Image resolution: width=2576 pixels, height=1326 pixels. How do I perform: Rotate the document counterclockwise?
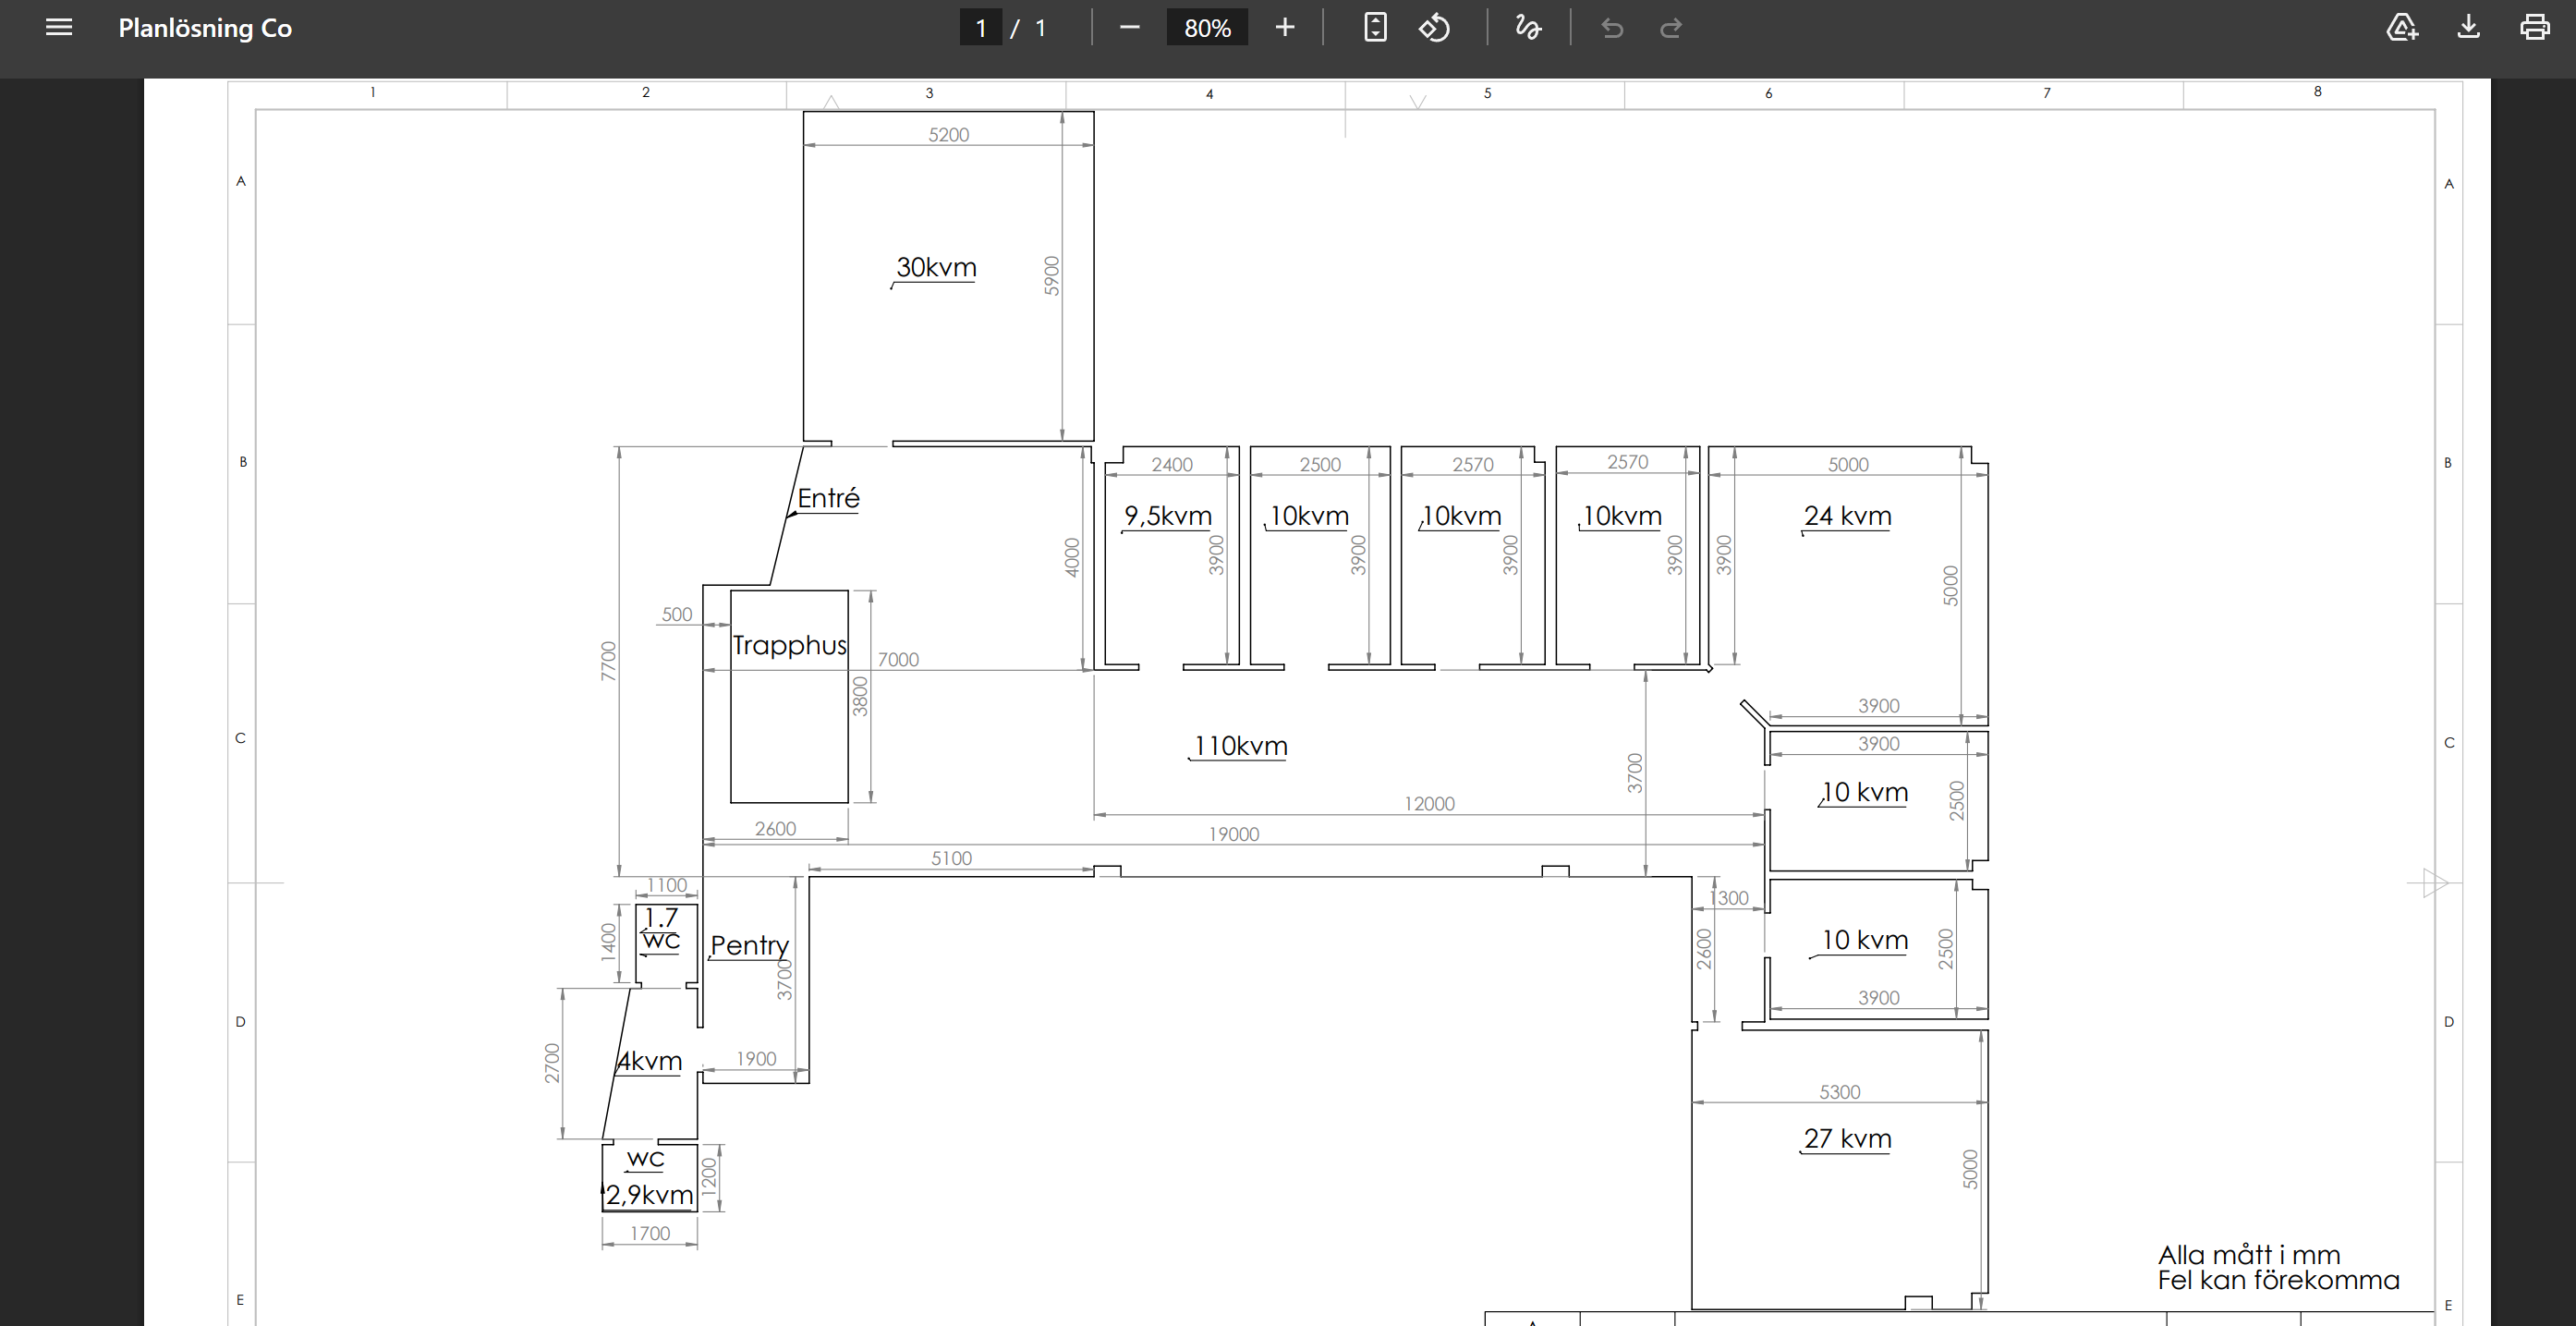pyautogui.click(x=1434, y=28)
